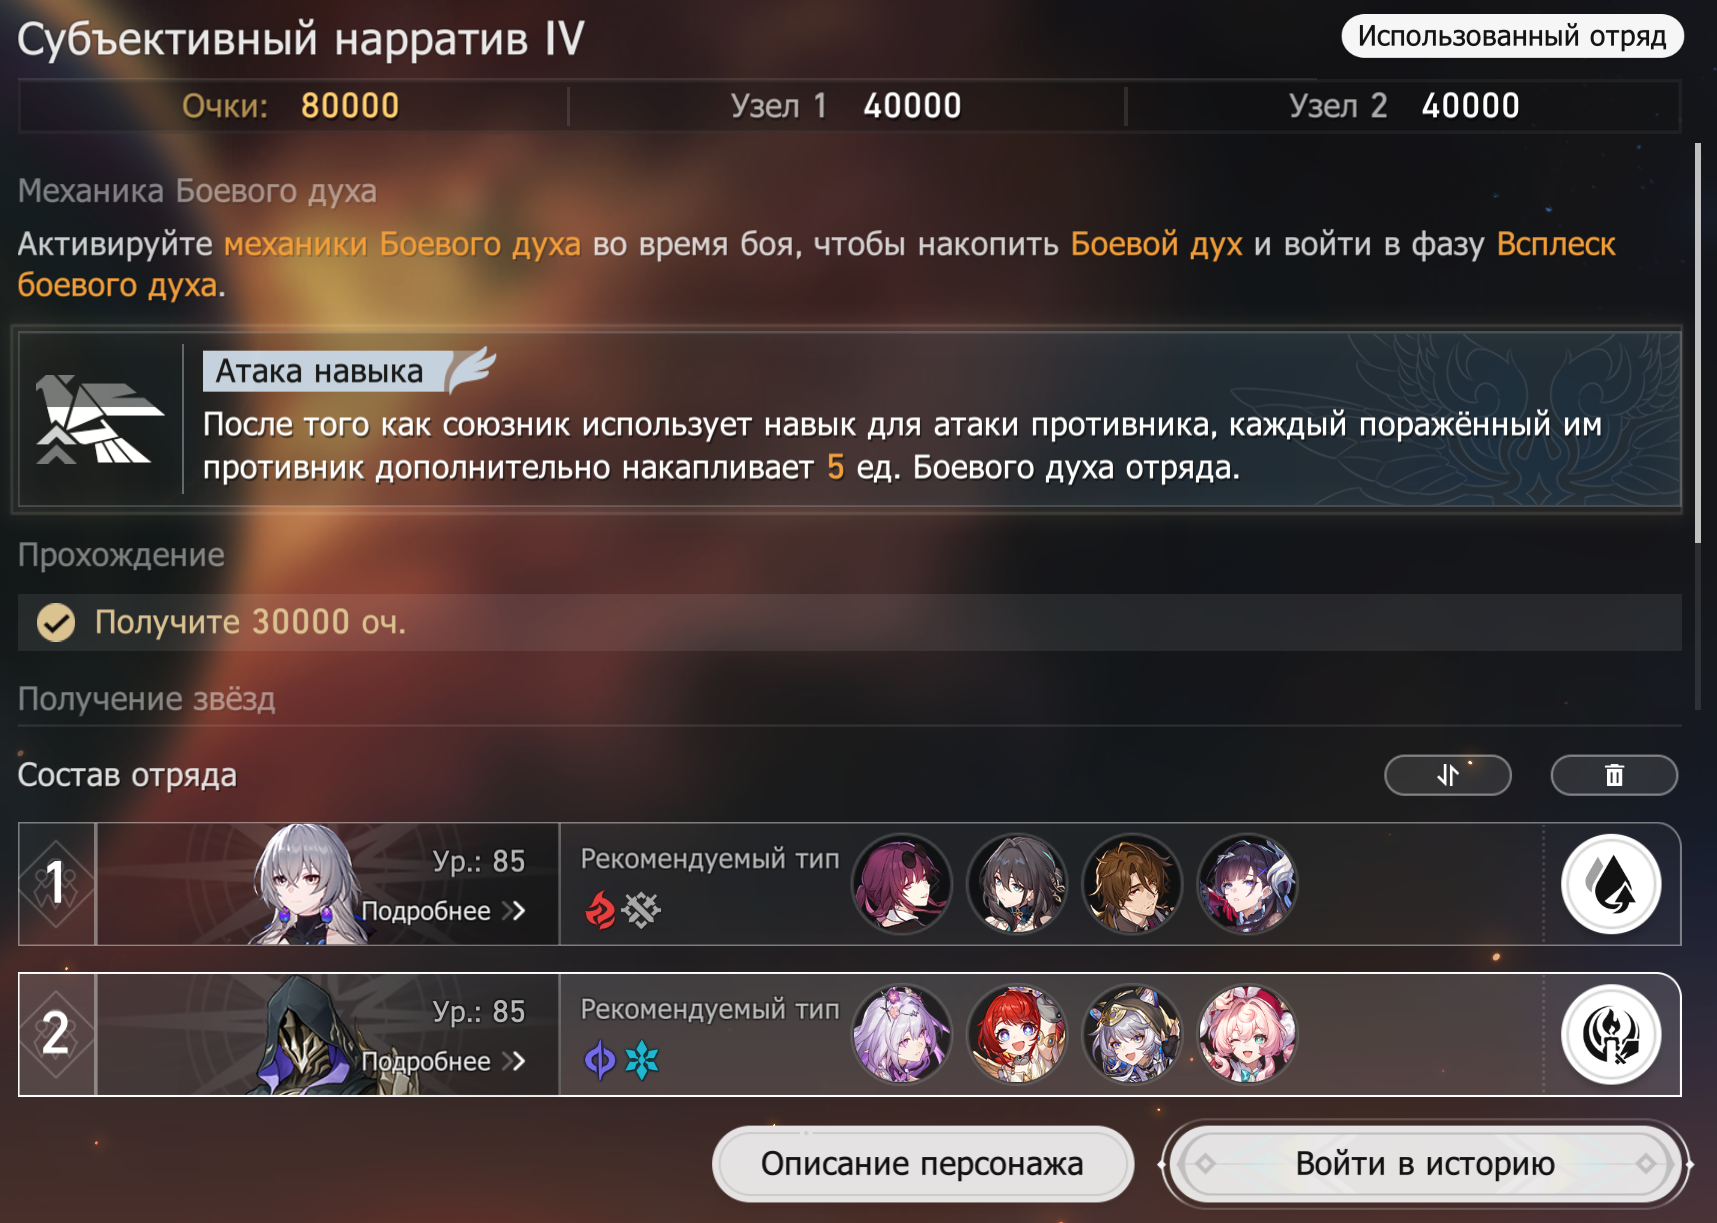Click the Использованный отряд button
The height and width of the screenshot is (1223, 1717).
click(1512, 36)
